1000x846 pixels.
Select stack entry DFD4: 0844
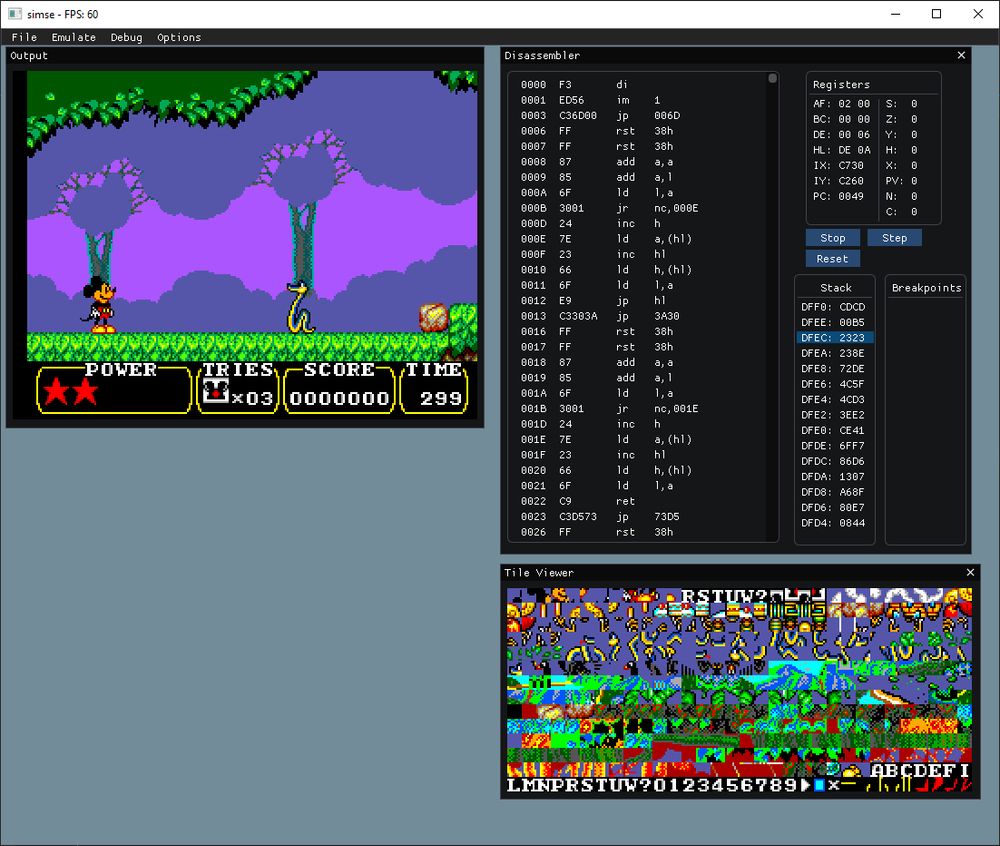tap(834, 523)
